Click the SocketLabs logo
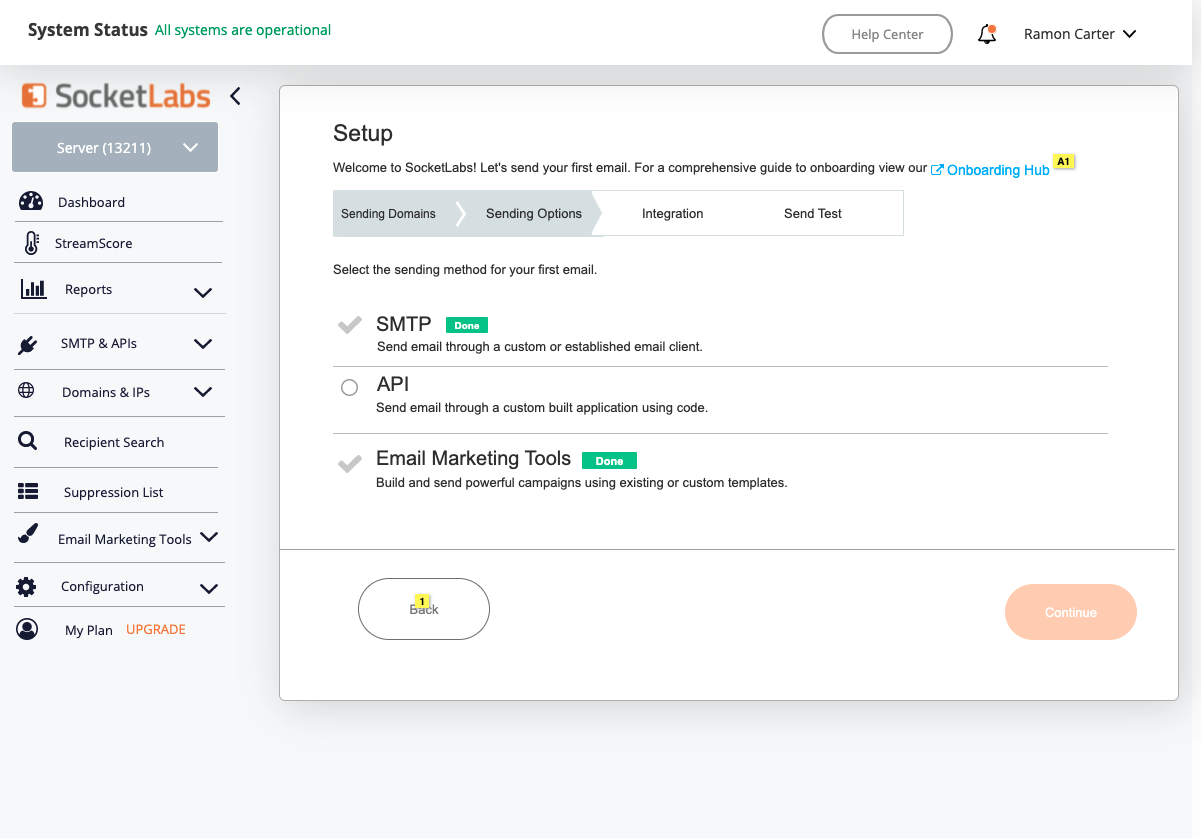 pos(116,96)
